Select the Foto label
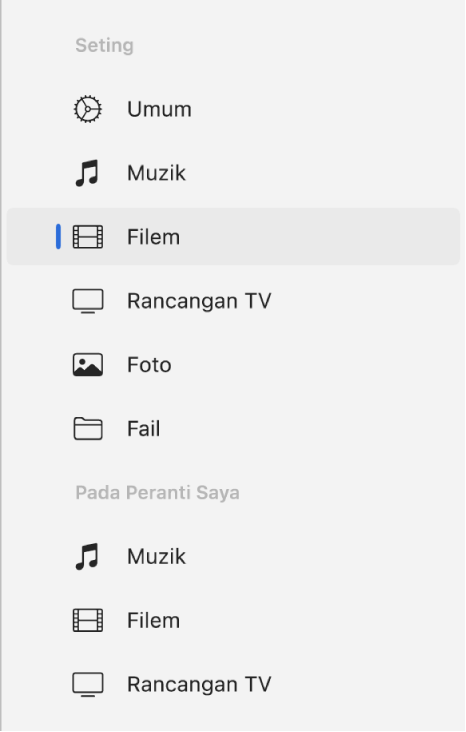Image resolution: width=466 pixels, height=732 pixels. click(149, 365)
